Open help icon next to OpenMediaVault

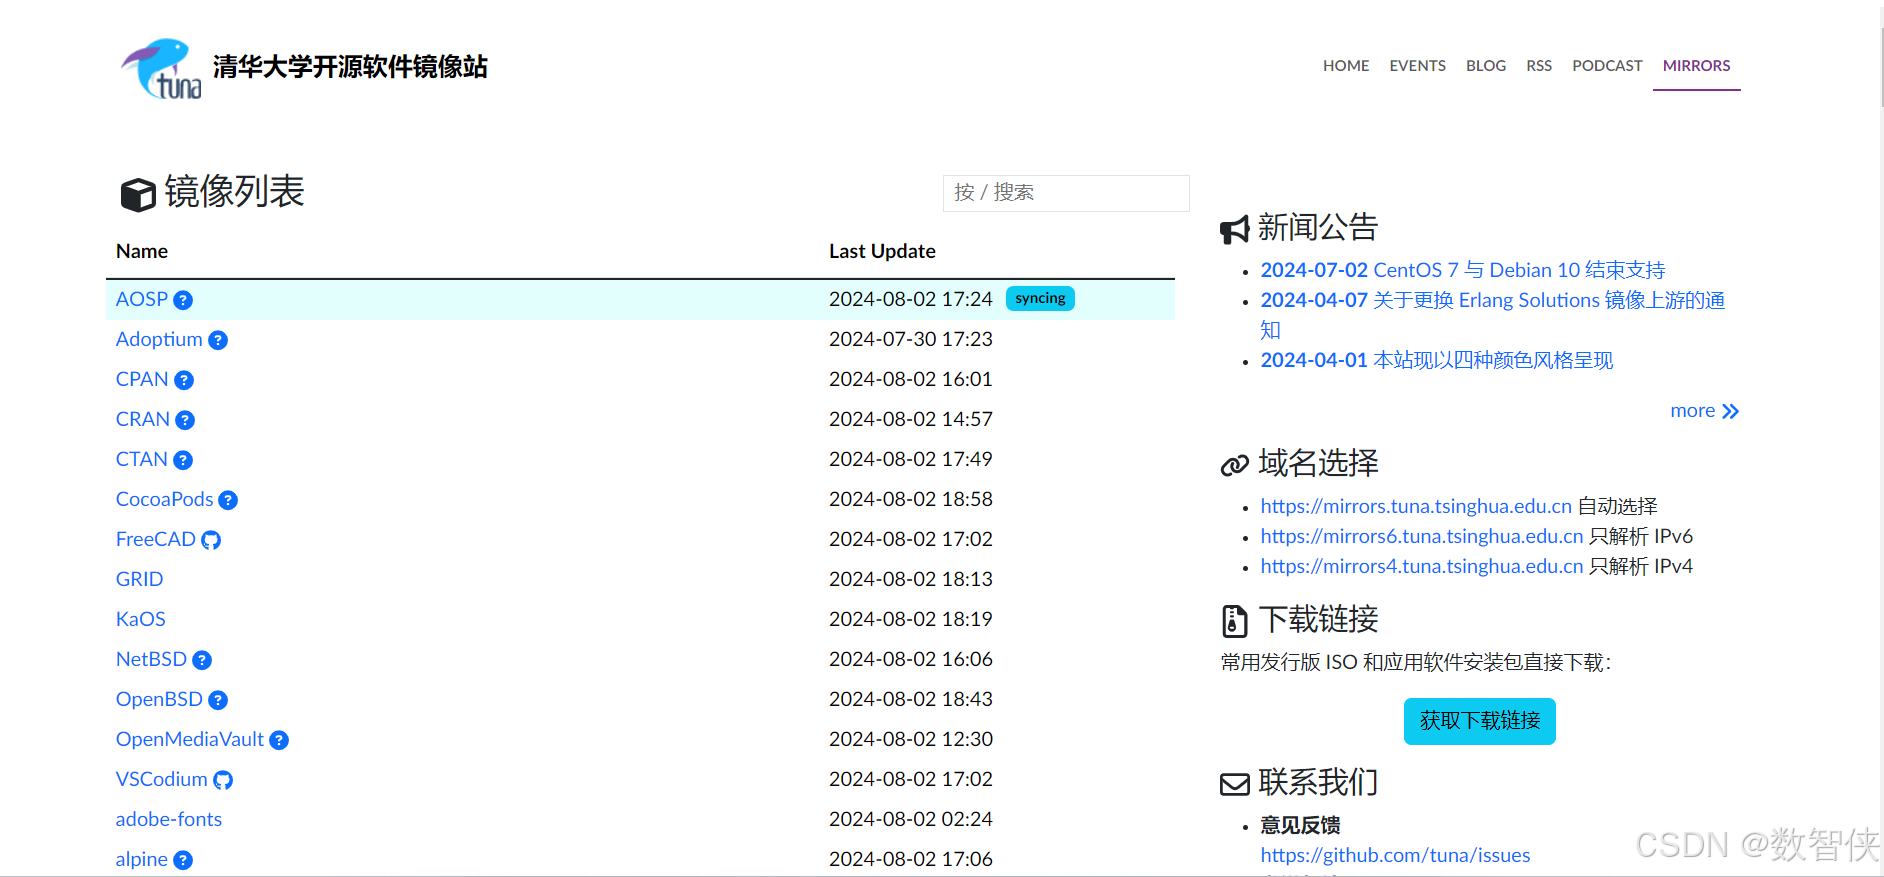click(279, 740)
